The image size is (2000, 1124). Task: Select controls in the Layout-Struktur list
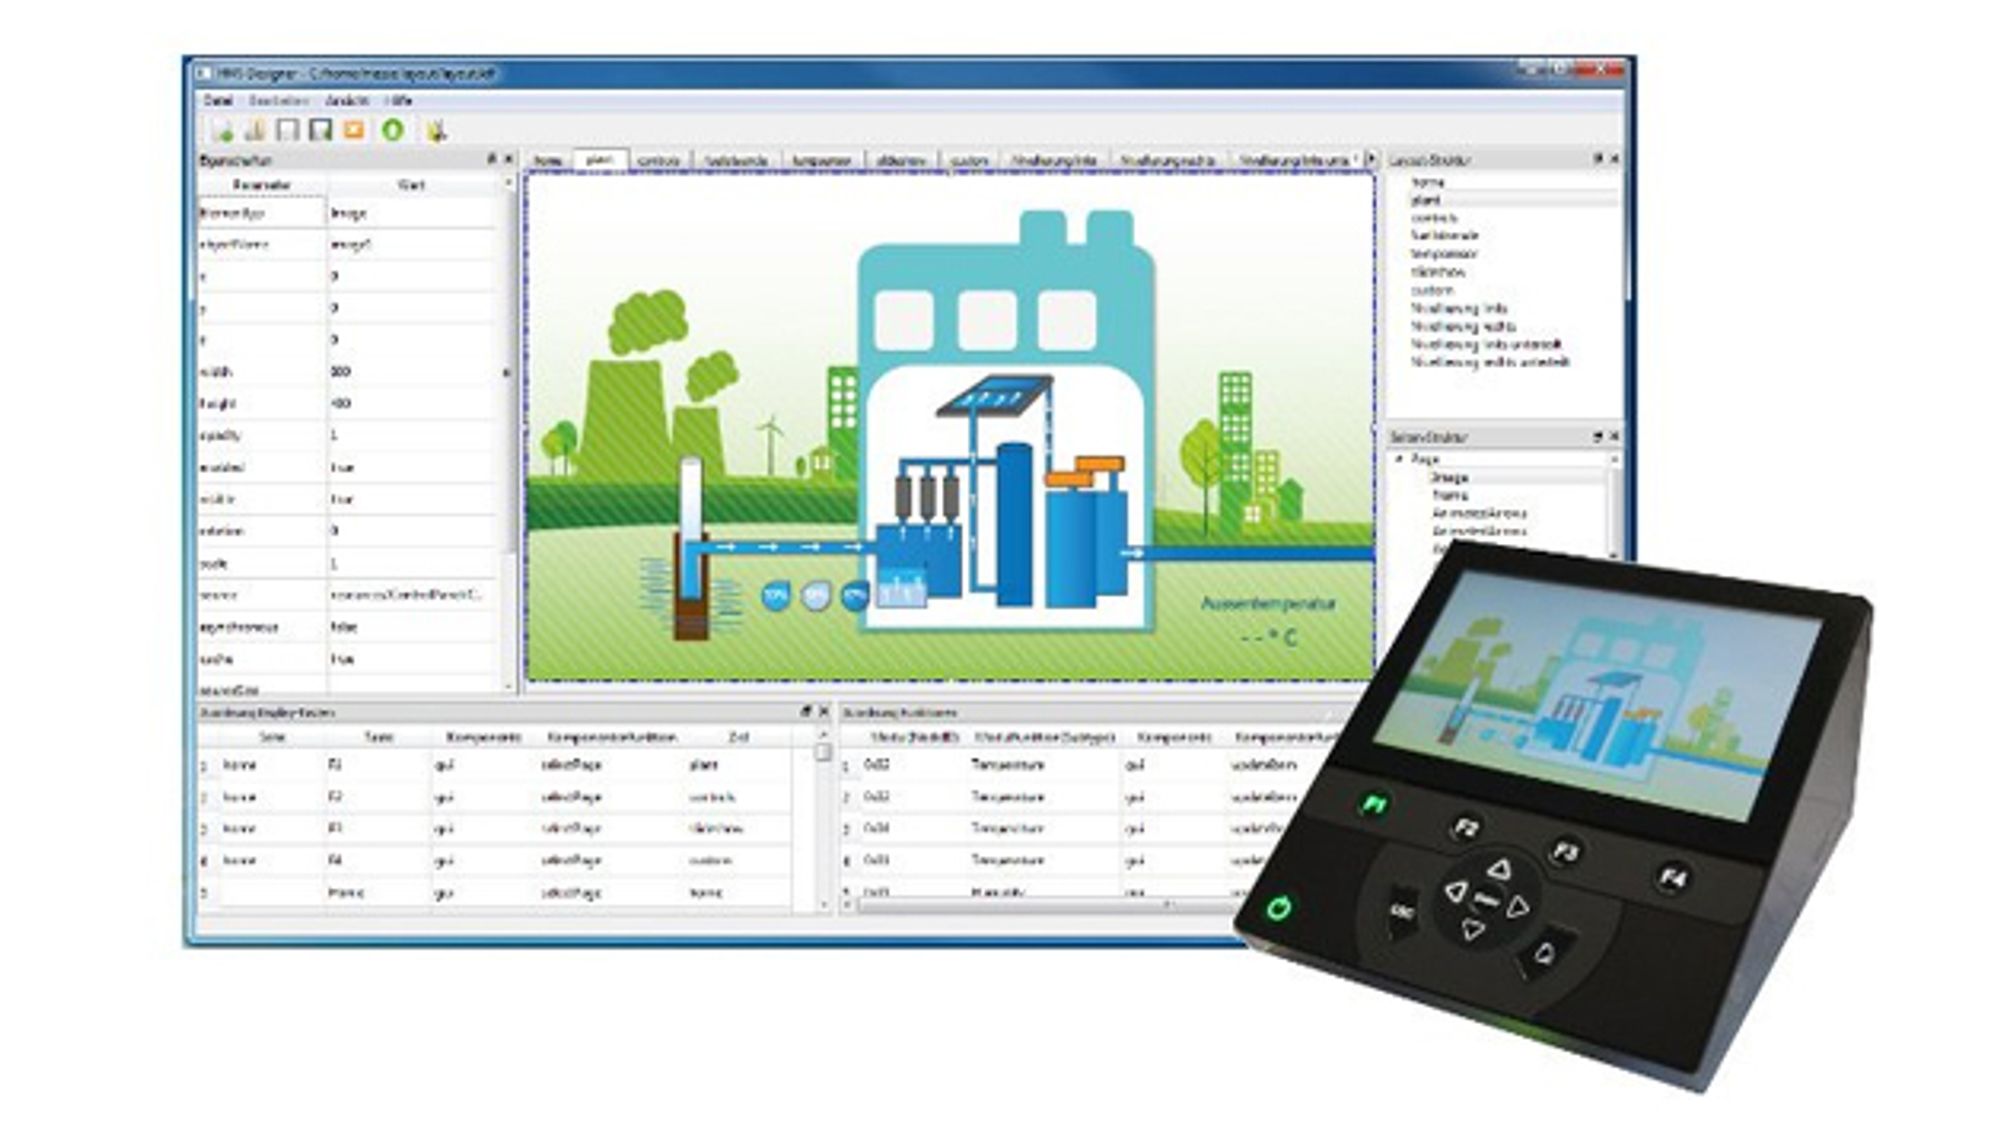(x=1434, y=218)
